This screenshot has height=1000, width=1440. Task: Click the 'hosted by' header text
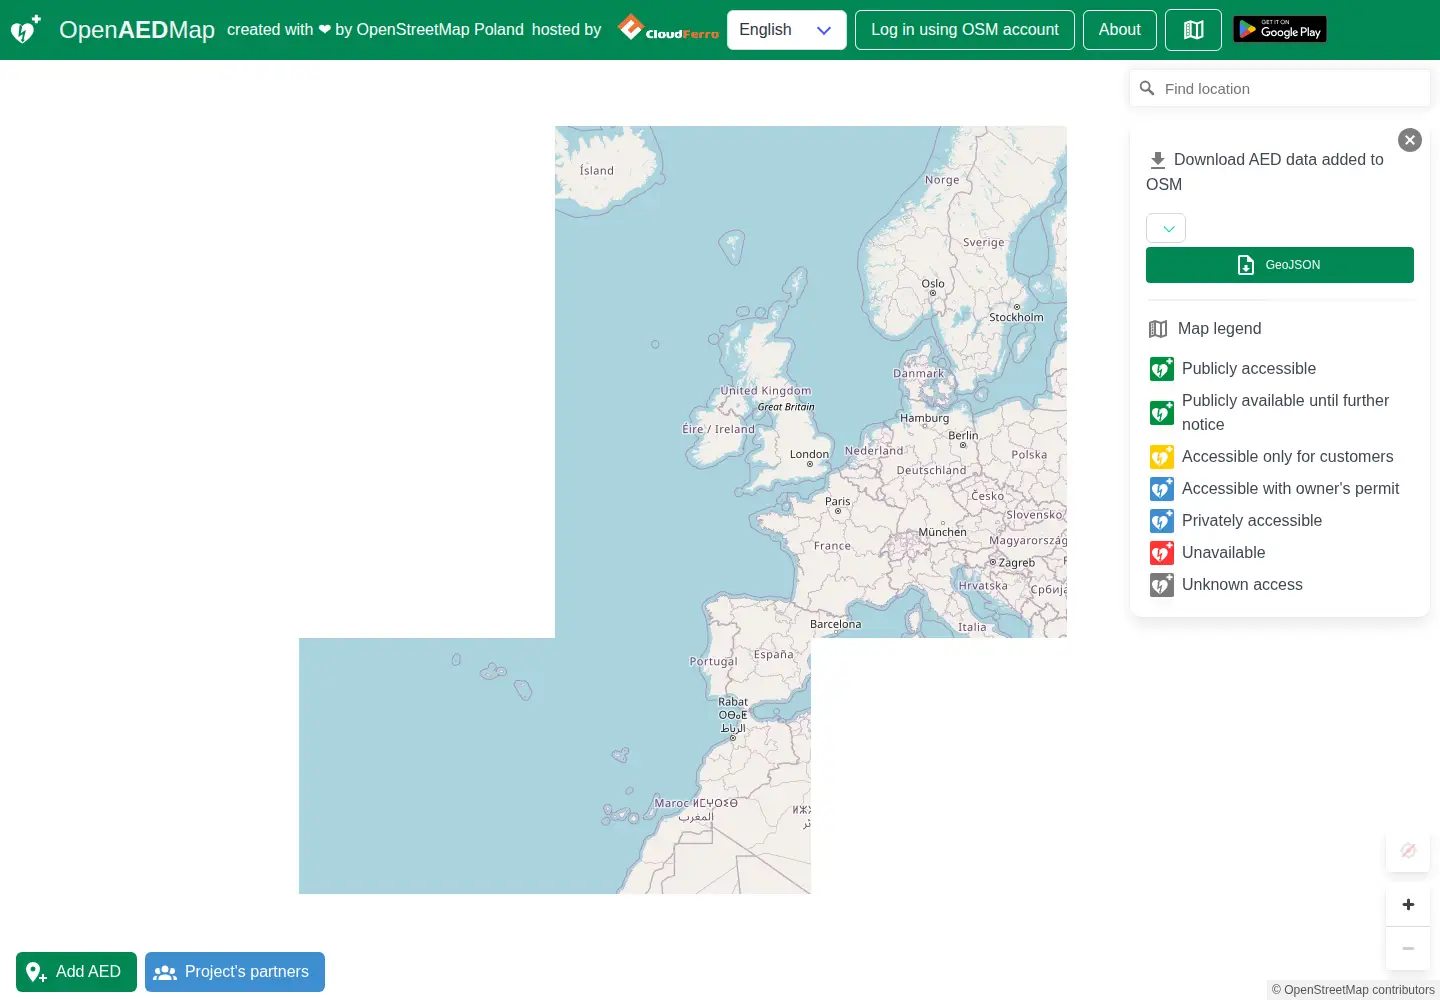[x=566, y=30]
